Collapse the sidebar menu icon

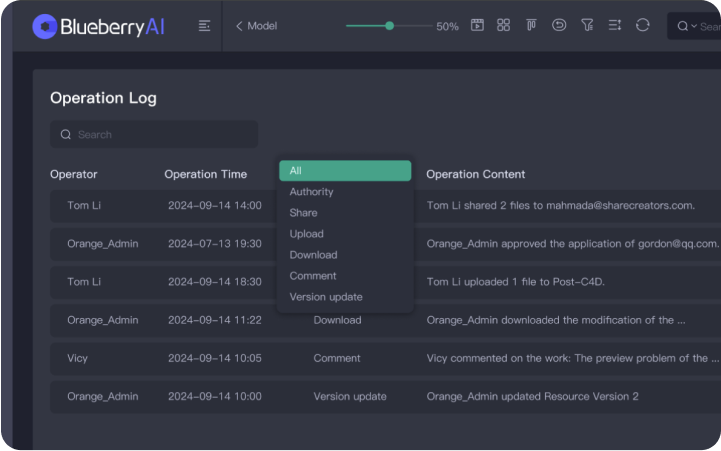coord(205,26)
